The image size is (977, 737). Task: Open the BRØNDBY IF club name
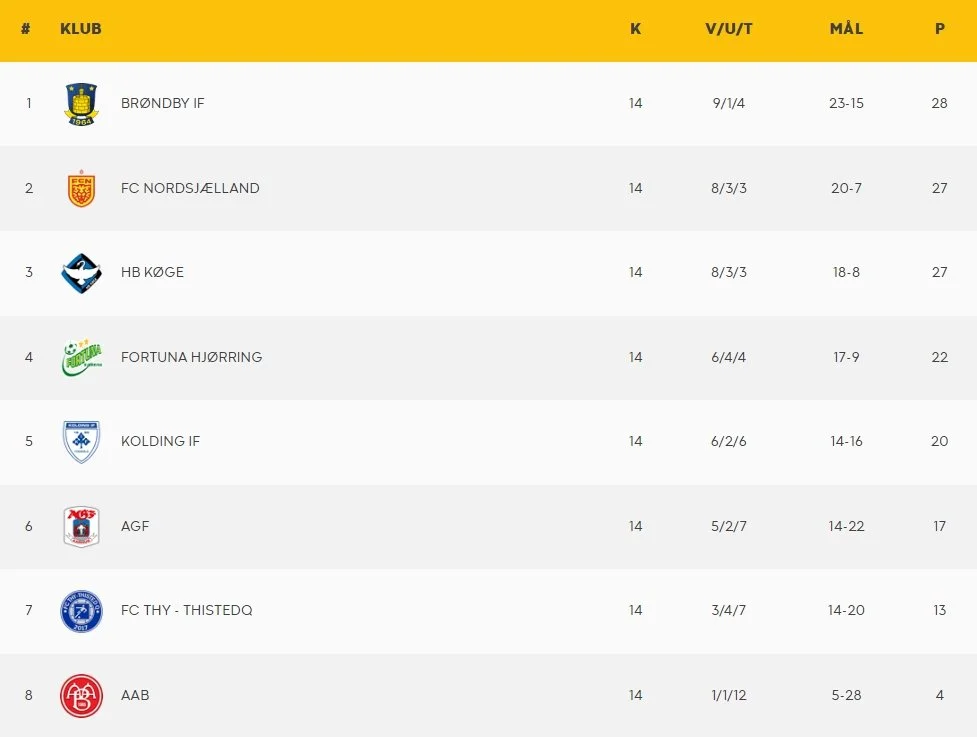[x=163, y=103]
